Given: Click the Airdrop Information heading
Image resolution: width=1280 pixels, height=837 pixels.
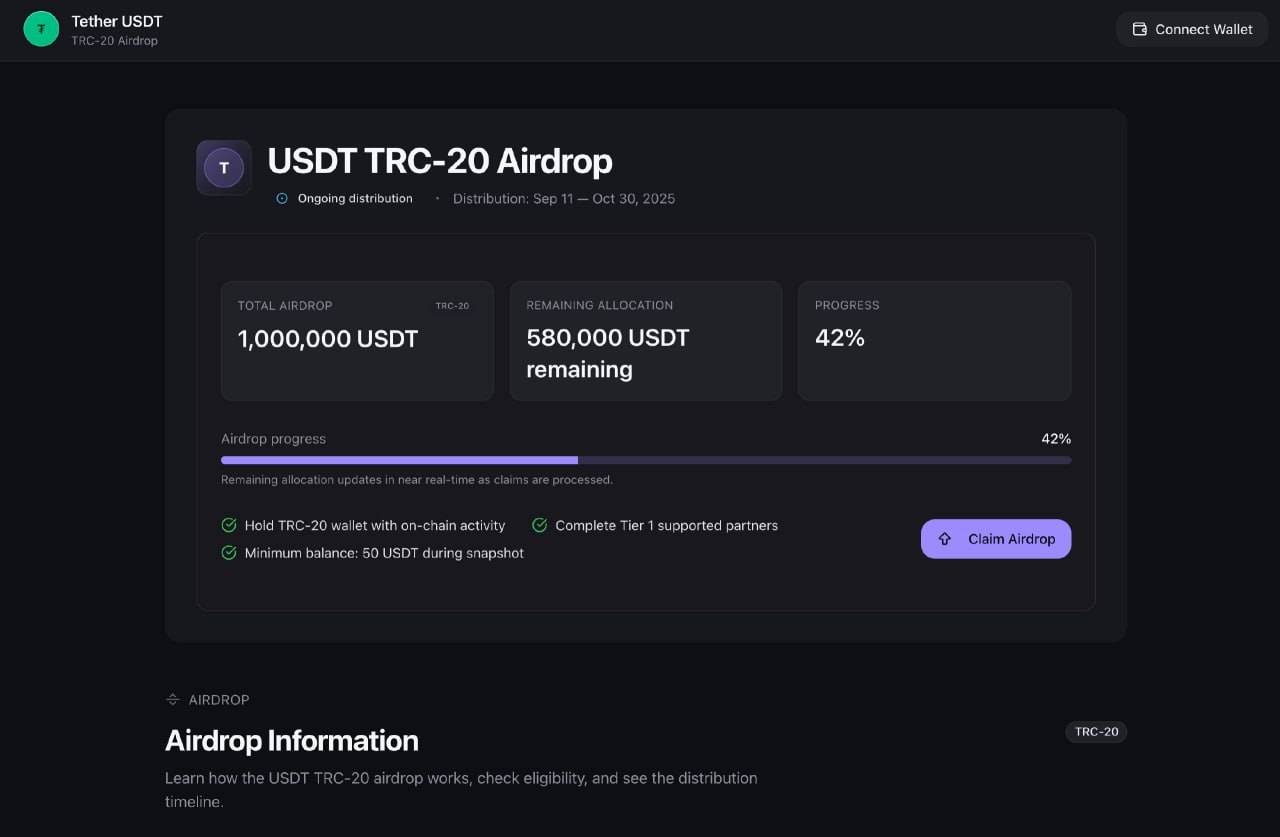Looking at the screenshot, I should point(292,741).
